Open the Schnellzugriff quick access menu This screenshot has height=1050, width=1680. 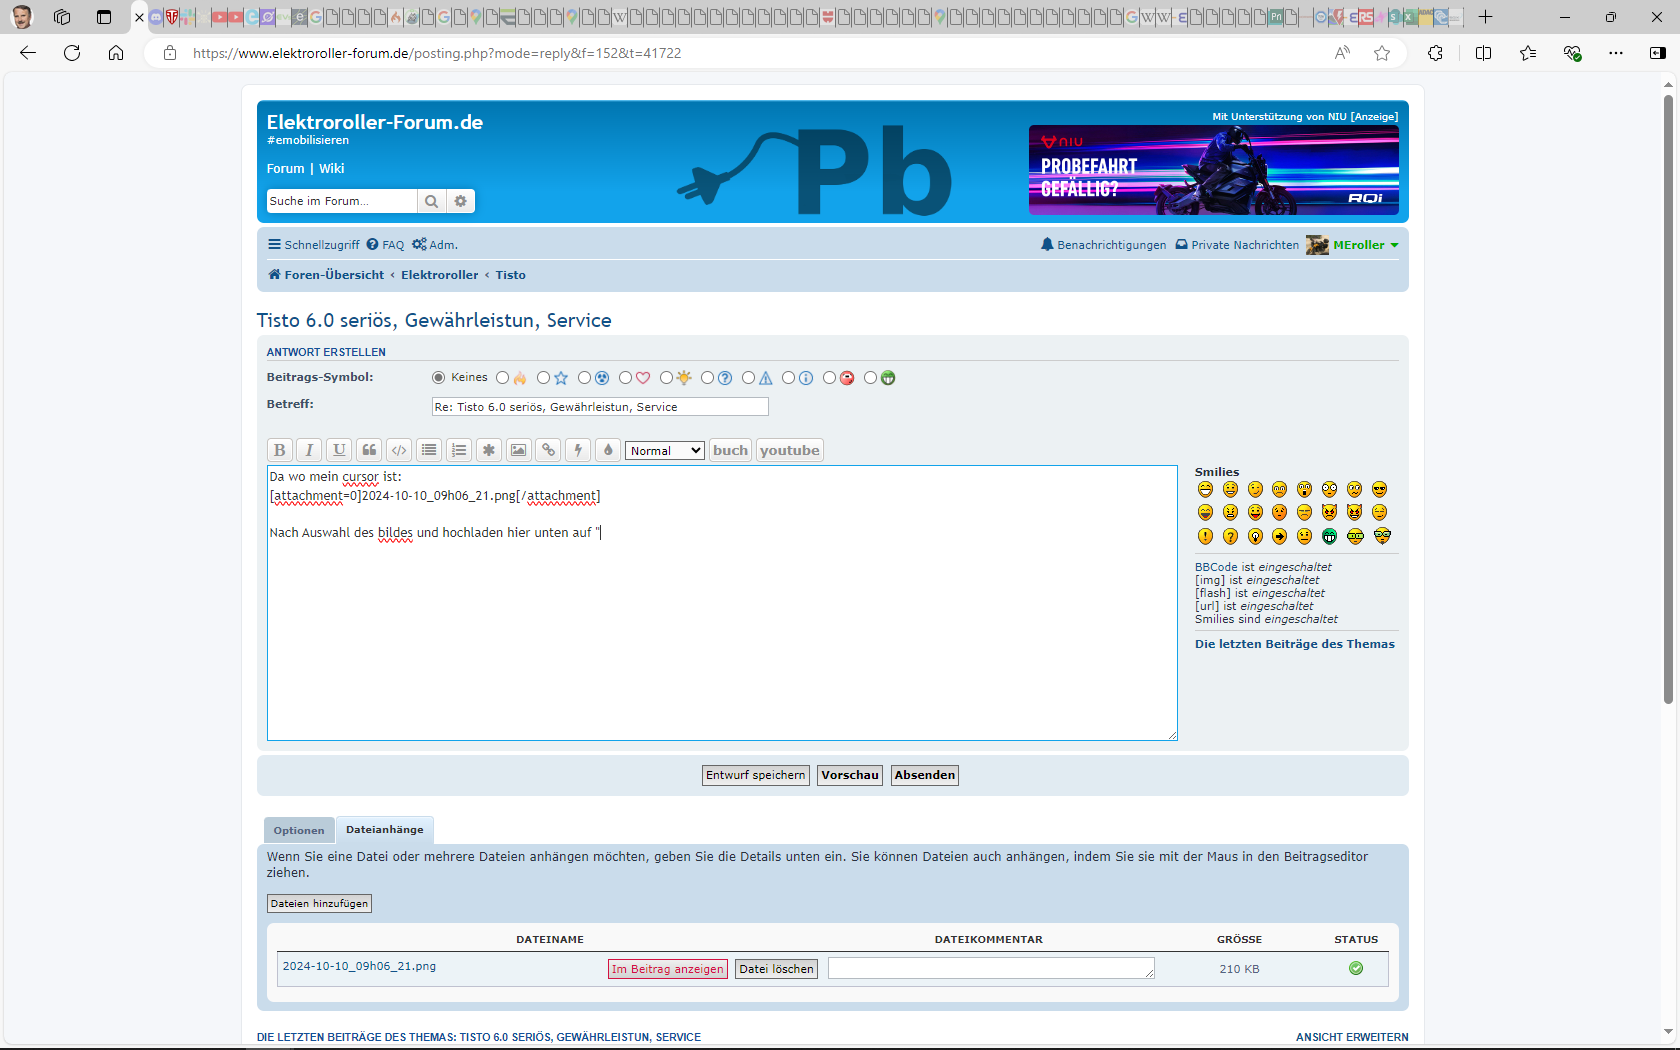click(314, 245)
